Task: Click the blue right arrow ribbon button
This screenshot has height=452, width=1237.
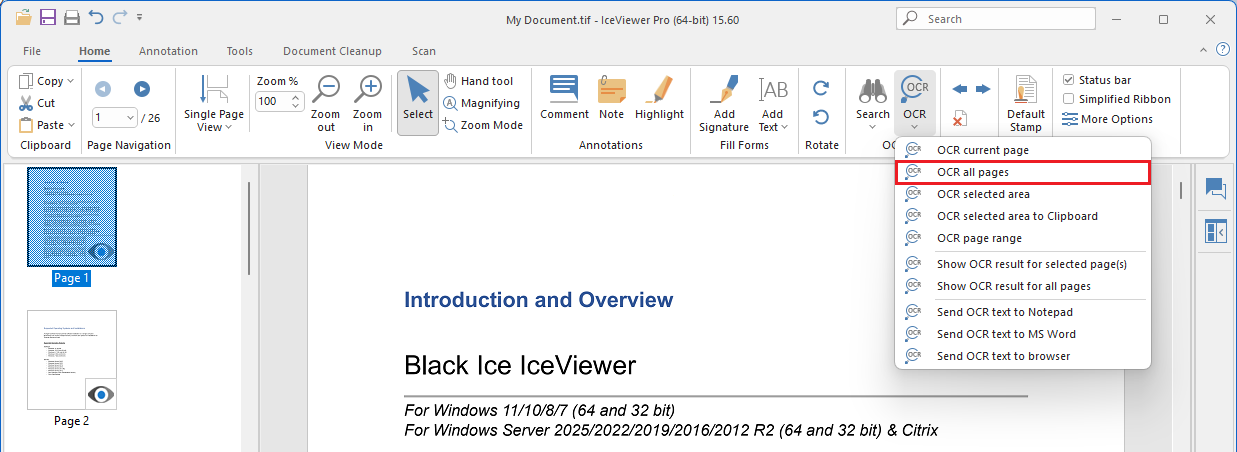Action: point(982,89)
